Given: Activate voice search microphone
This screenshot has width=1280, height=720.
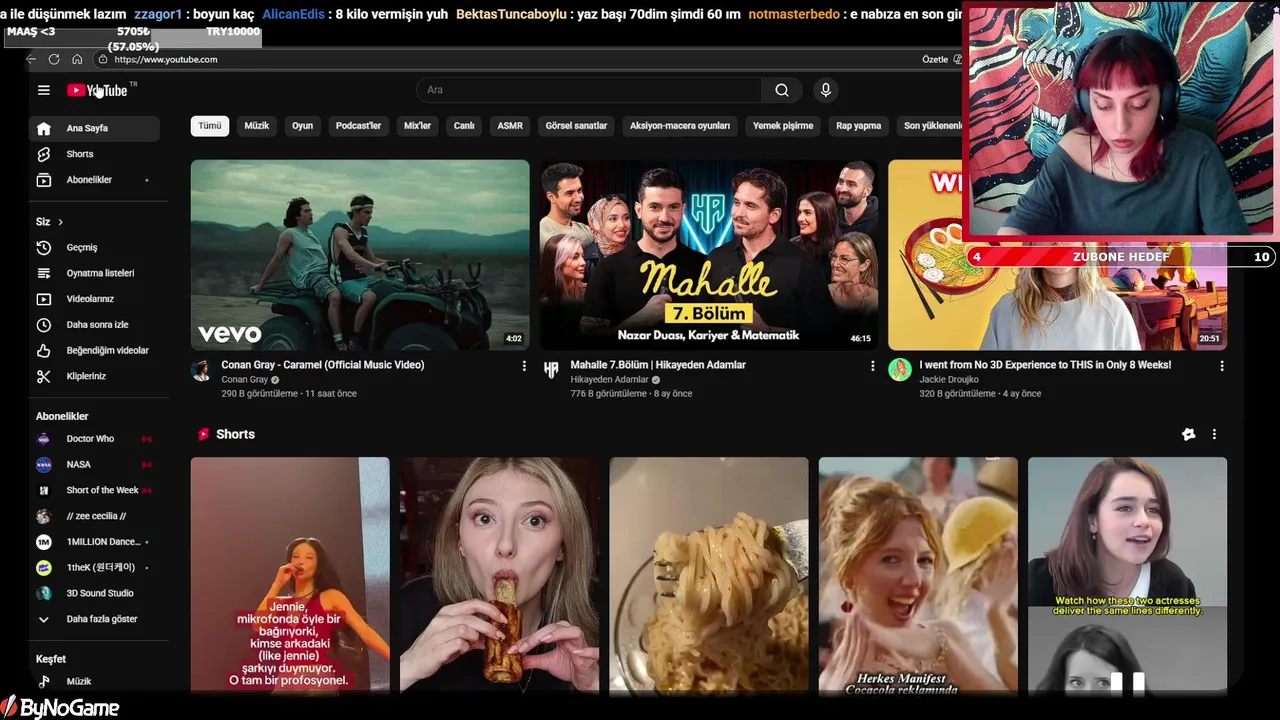Looking at the screenshot, I should 825,90.
